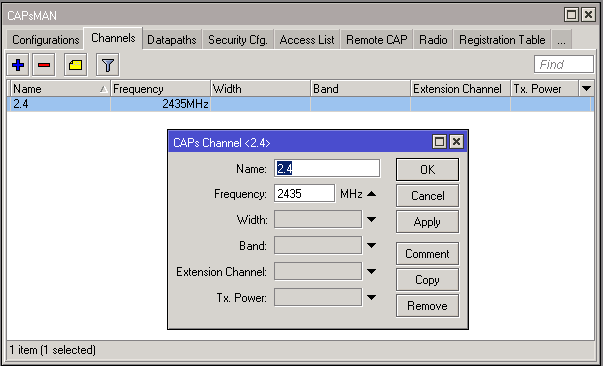Maximize the CAPsMAN window
603x366 pixels.
pyautogui.click(x=571, y=15)
